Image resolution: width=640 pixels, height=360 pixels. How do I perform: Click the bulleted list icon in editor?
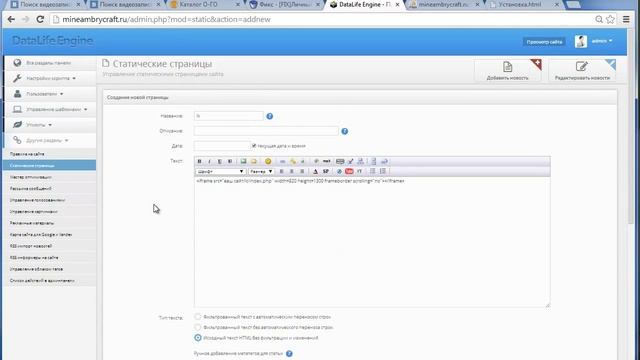372,171
